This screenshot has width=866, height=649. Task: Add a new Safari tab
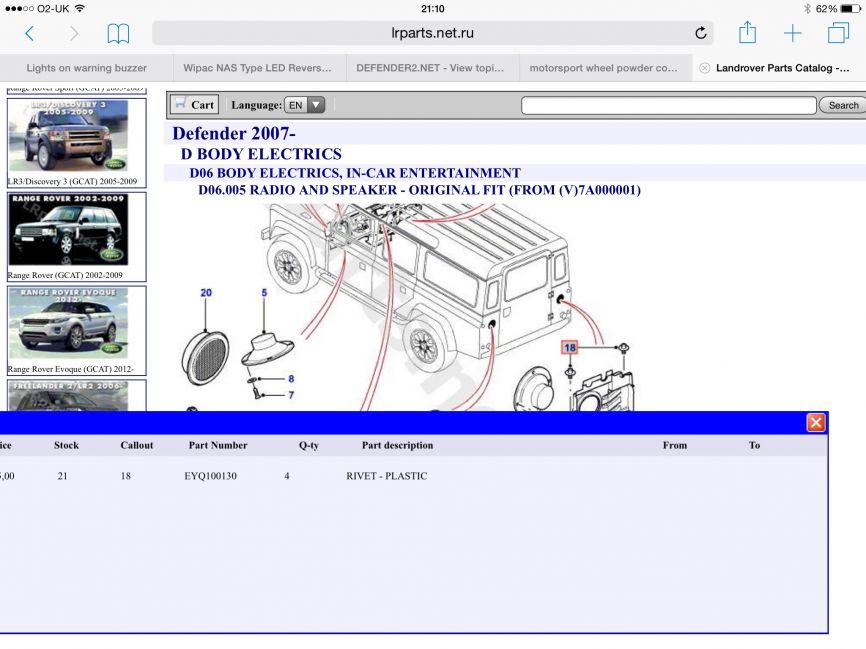[793, 33]
